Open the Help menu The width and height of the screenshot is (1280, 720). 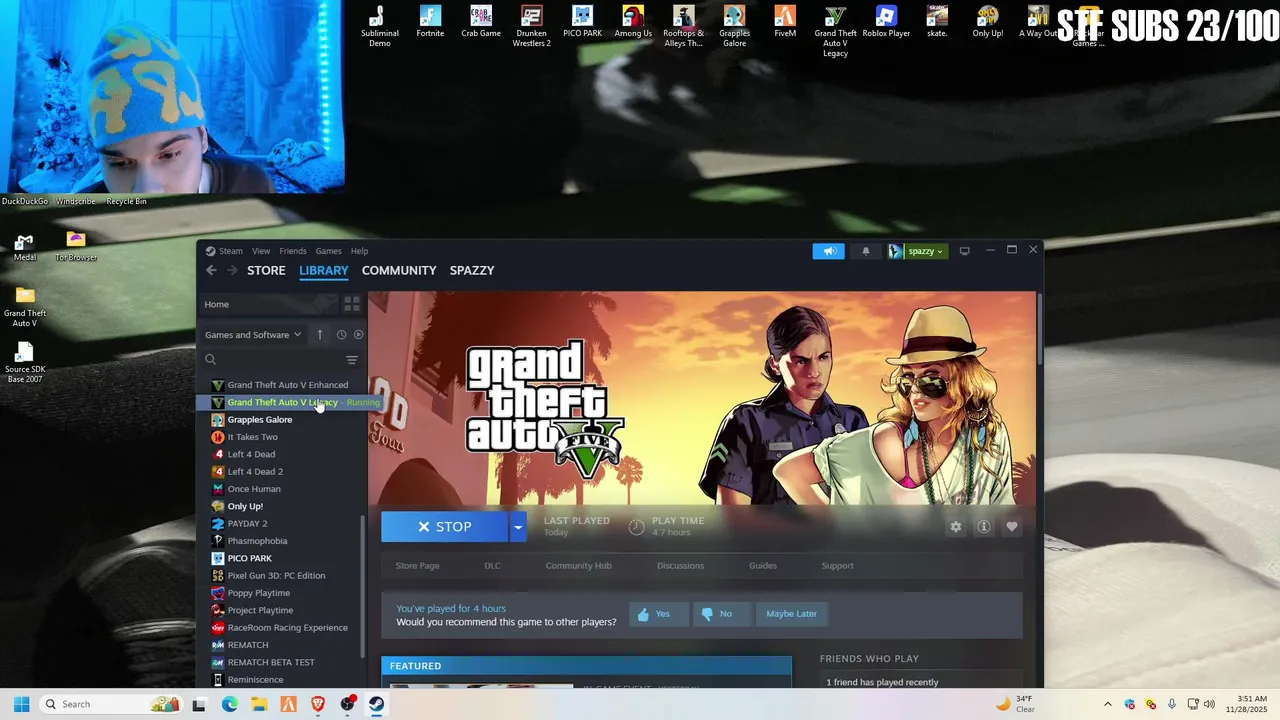pos(359,251)
